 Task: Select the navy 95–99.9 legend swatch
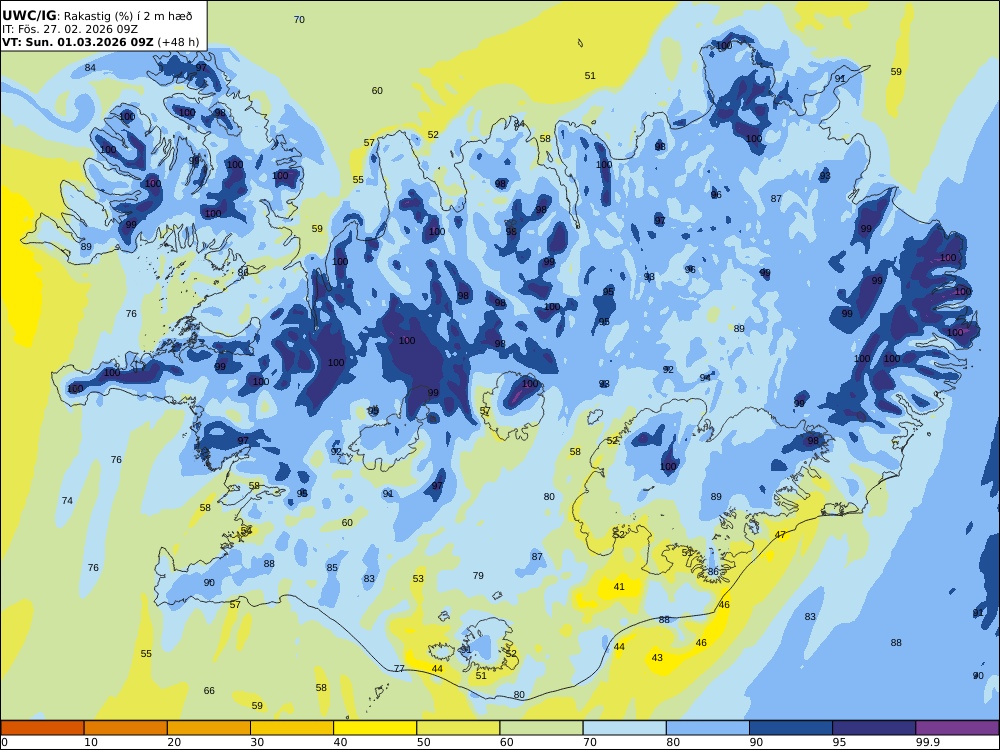874,728
